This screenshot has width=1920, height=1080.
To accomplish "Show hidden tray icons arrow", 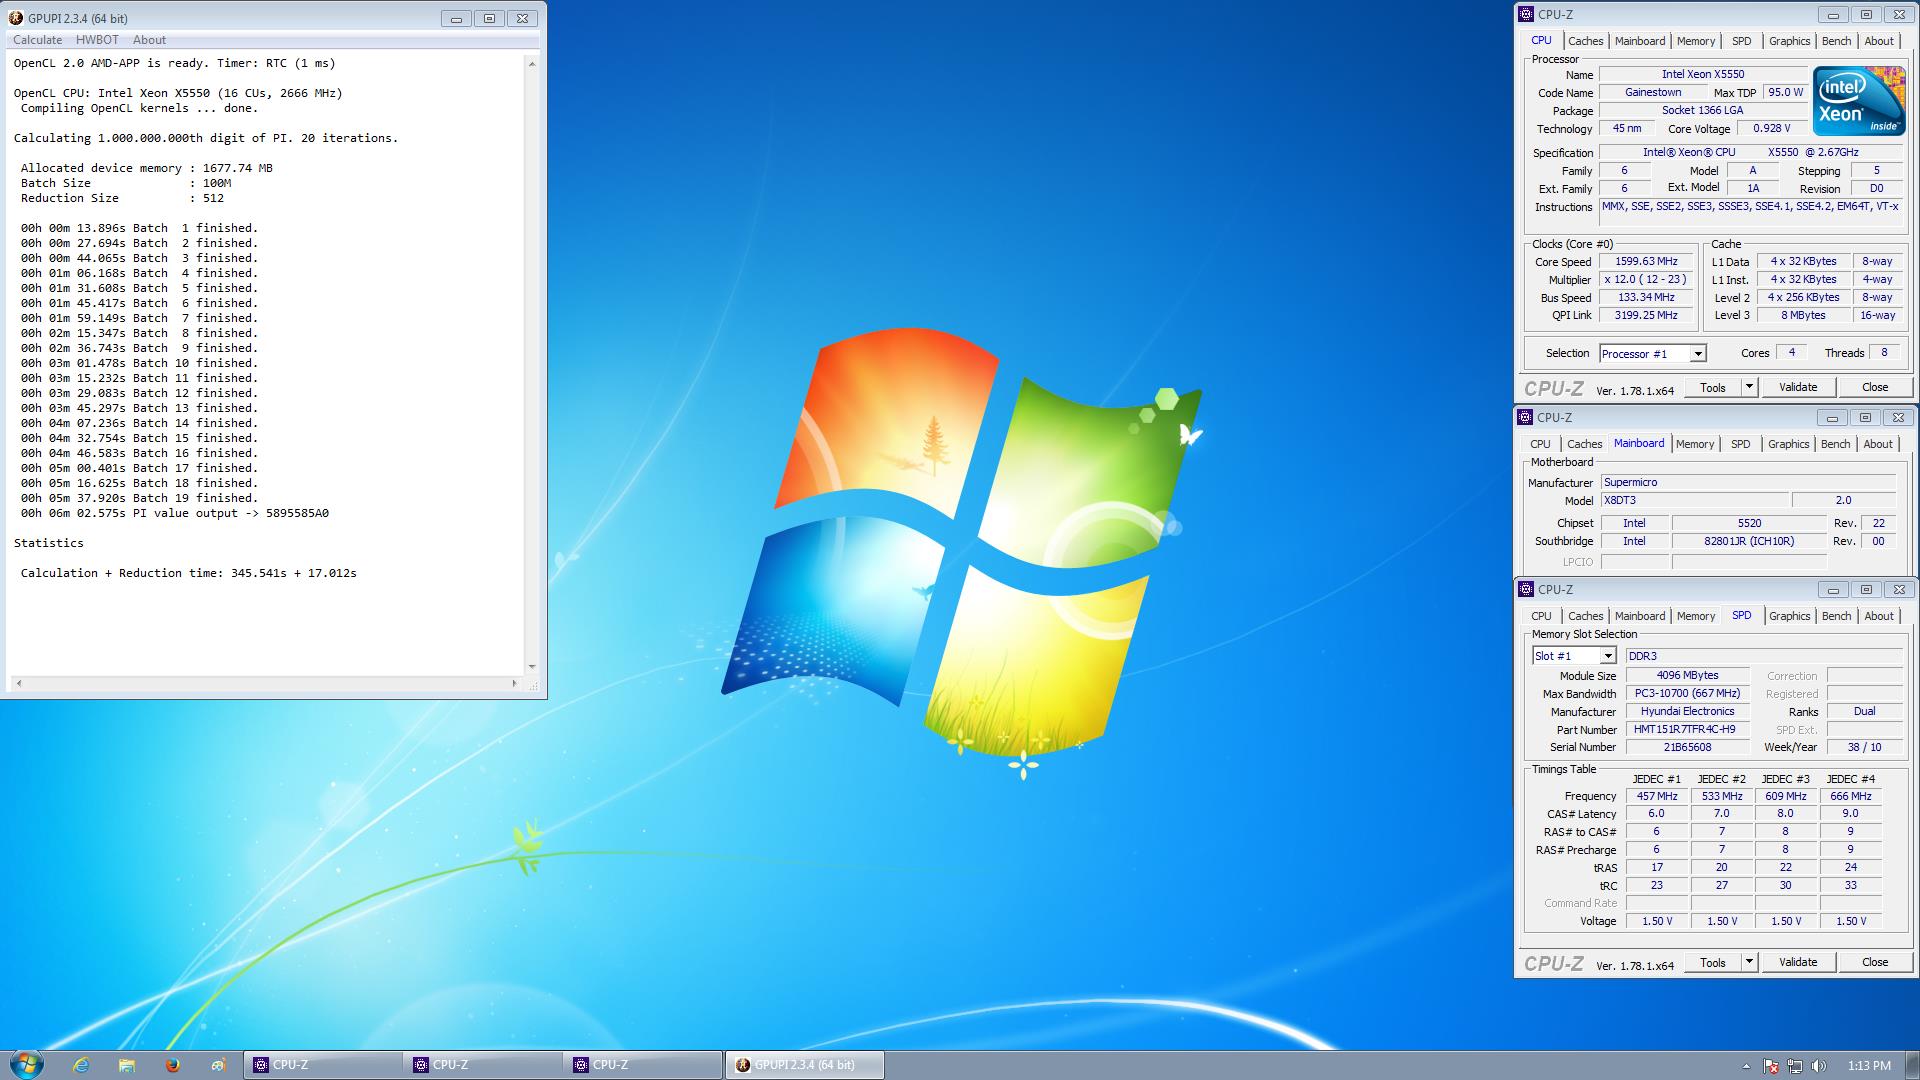I will 1746,1066.
